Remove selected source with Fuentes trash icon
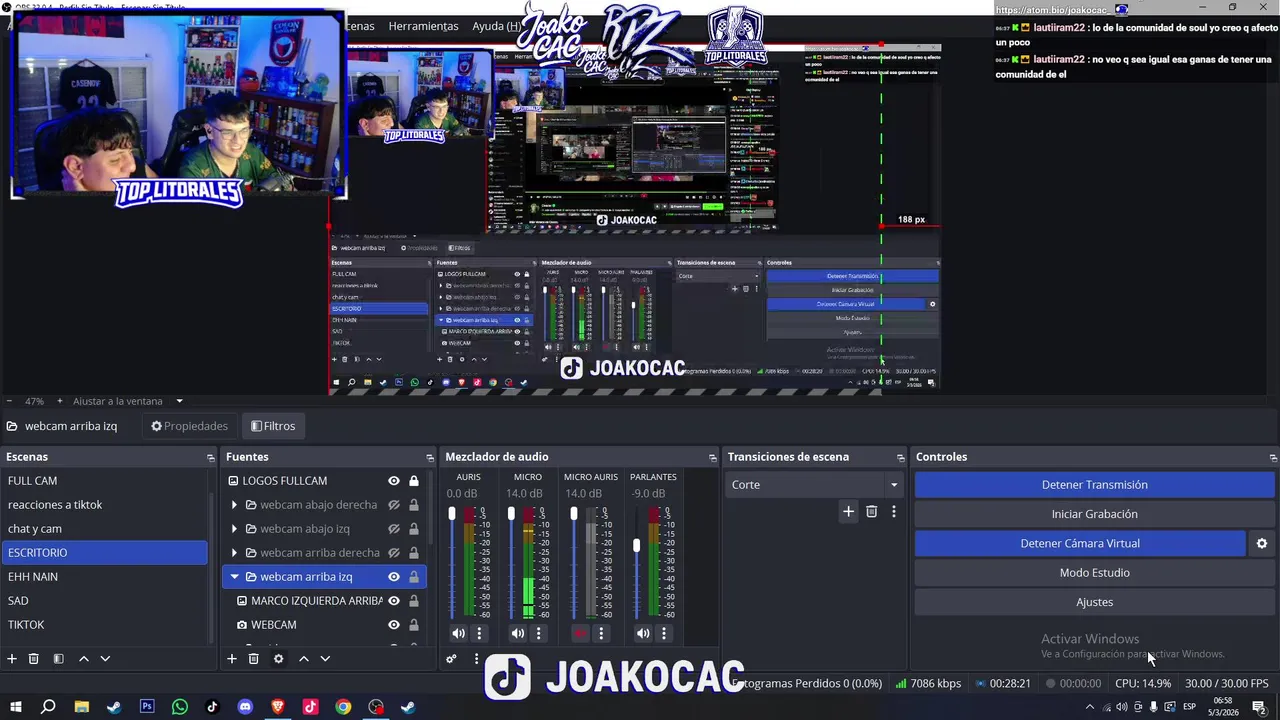This screenshot has height=720, width=1280. (254, 659)
